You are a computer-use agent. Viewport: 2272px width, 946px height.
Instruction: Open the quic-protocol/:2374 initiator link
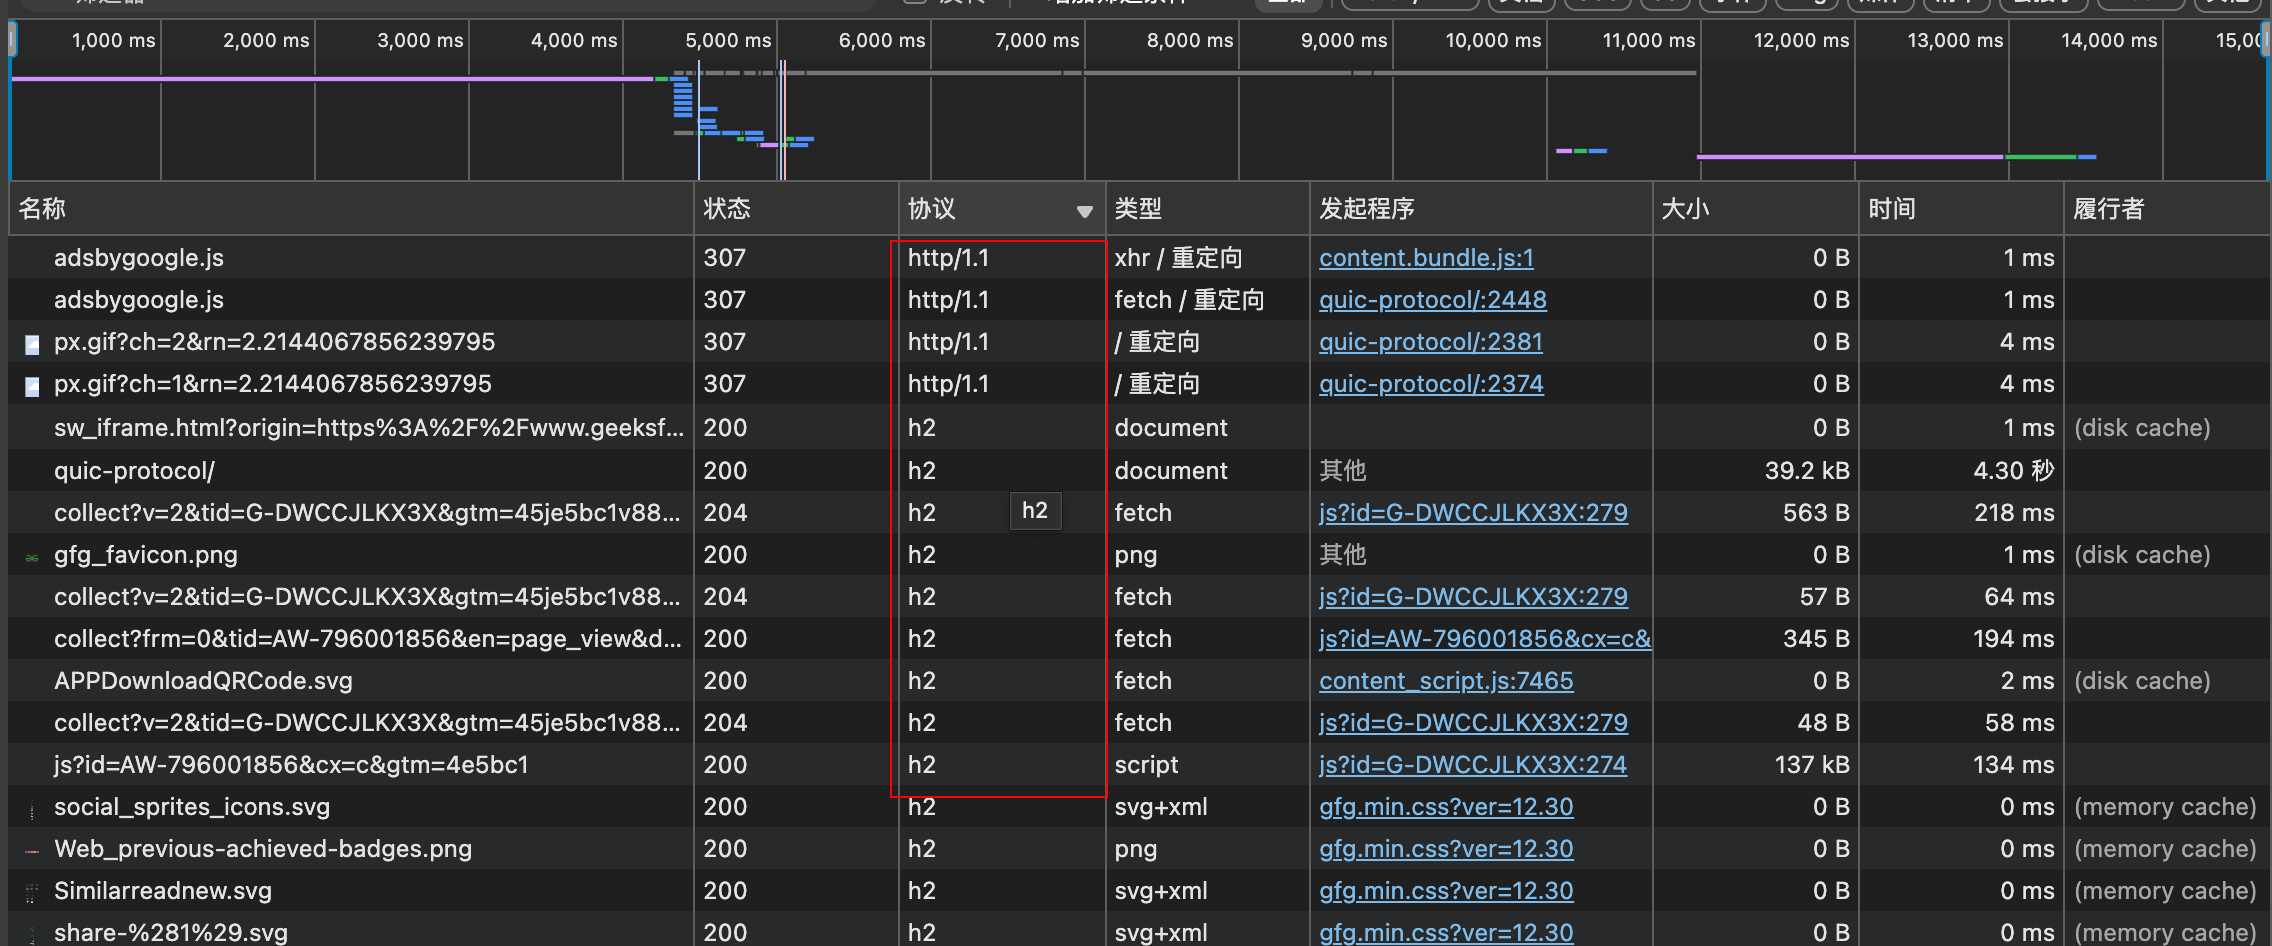coord(1431,384)
